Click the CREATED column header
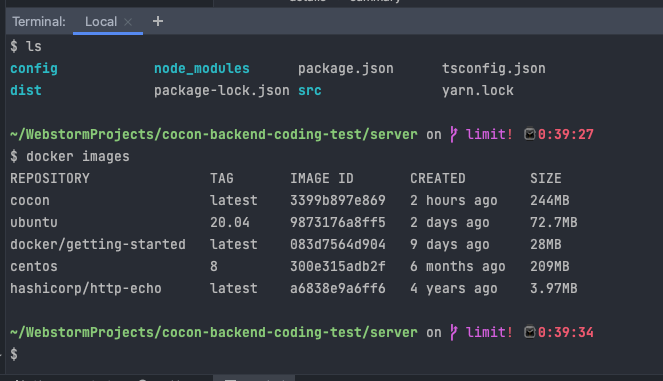This screenshot has height=381, width=663. click(438, 178)
